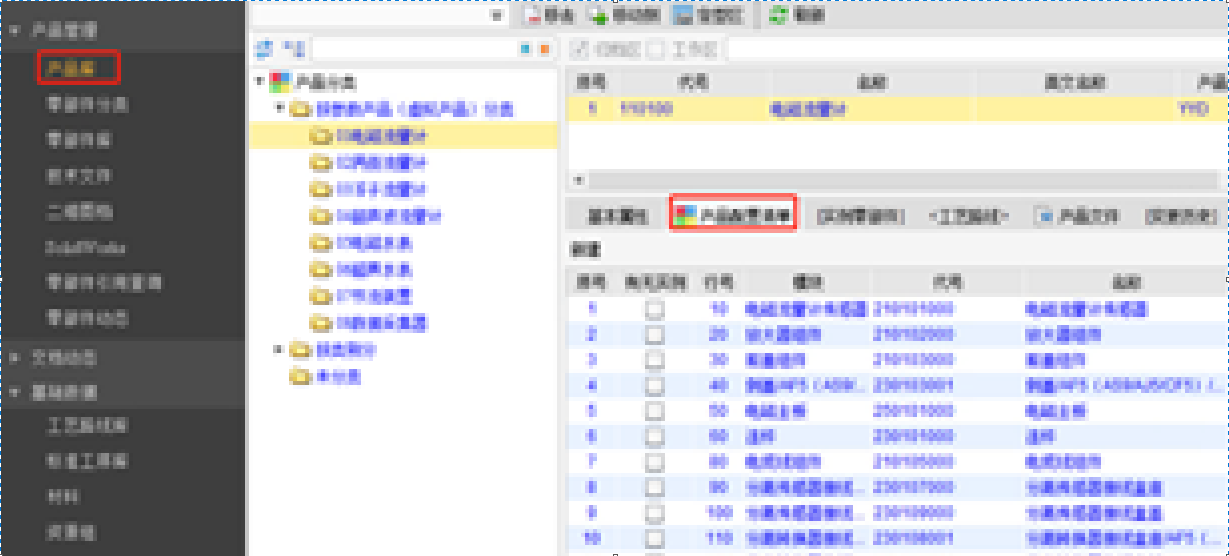Tick the checkbox in configuration list row 7
1229x556 pixels.
(654, 463)
